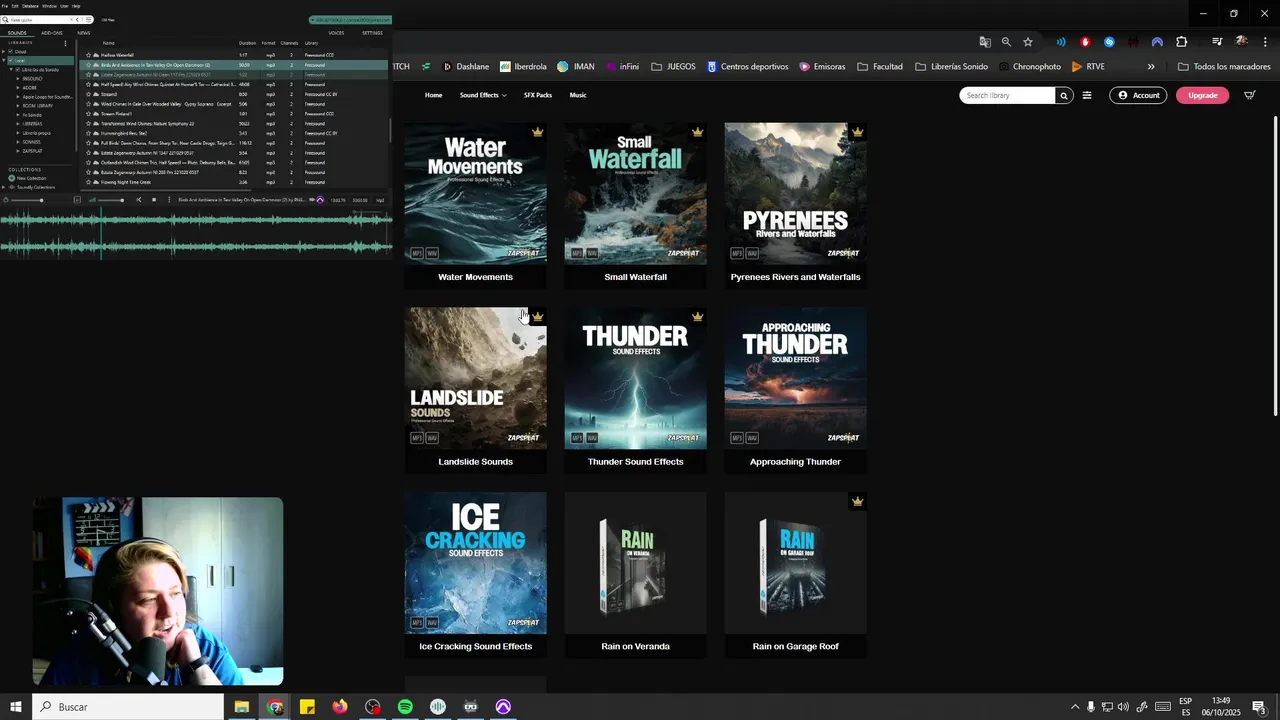Screen dimensions: 1280x720
Task: Click the blue sound waves extension icon
Action: click(x=1061, y=42)
